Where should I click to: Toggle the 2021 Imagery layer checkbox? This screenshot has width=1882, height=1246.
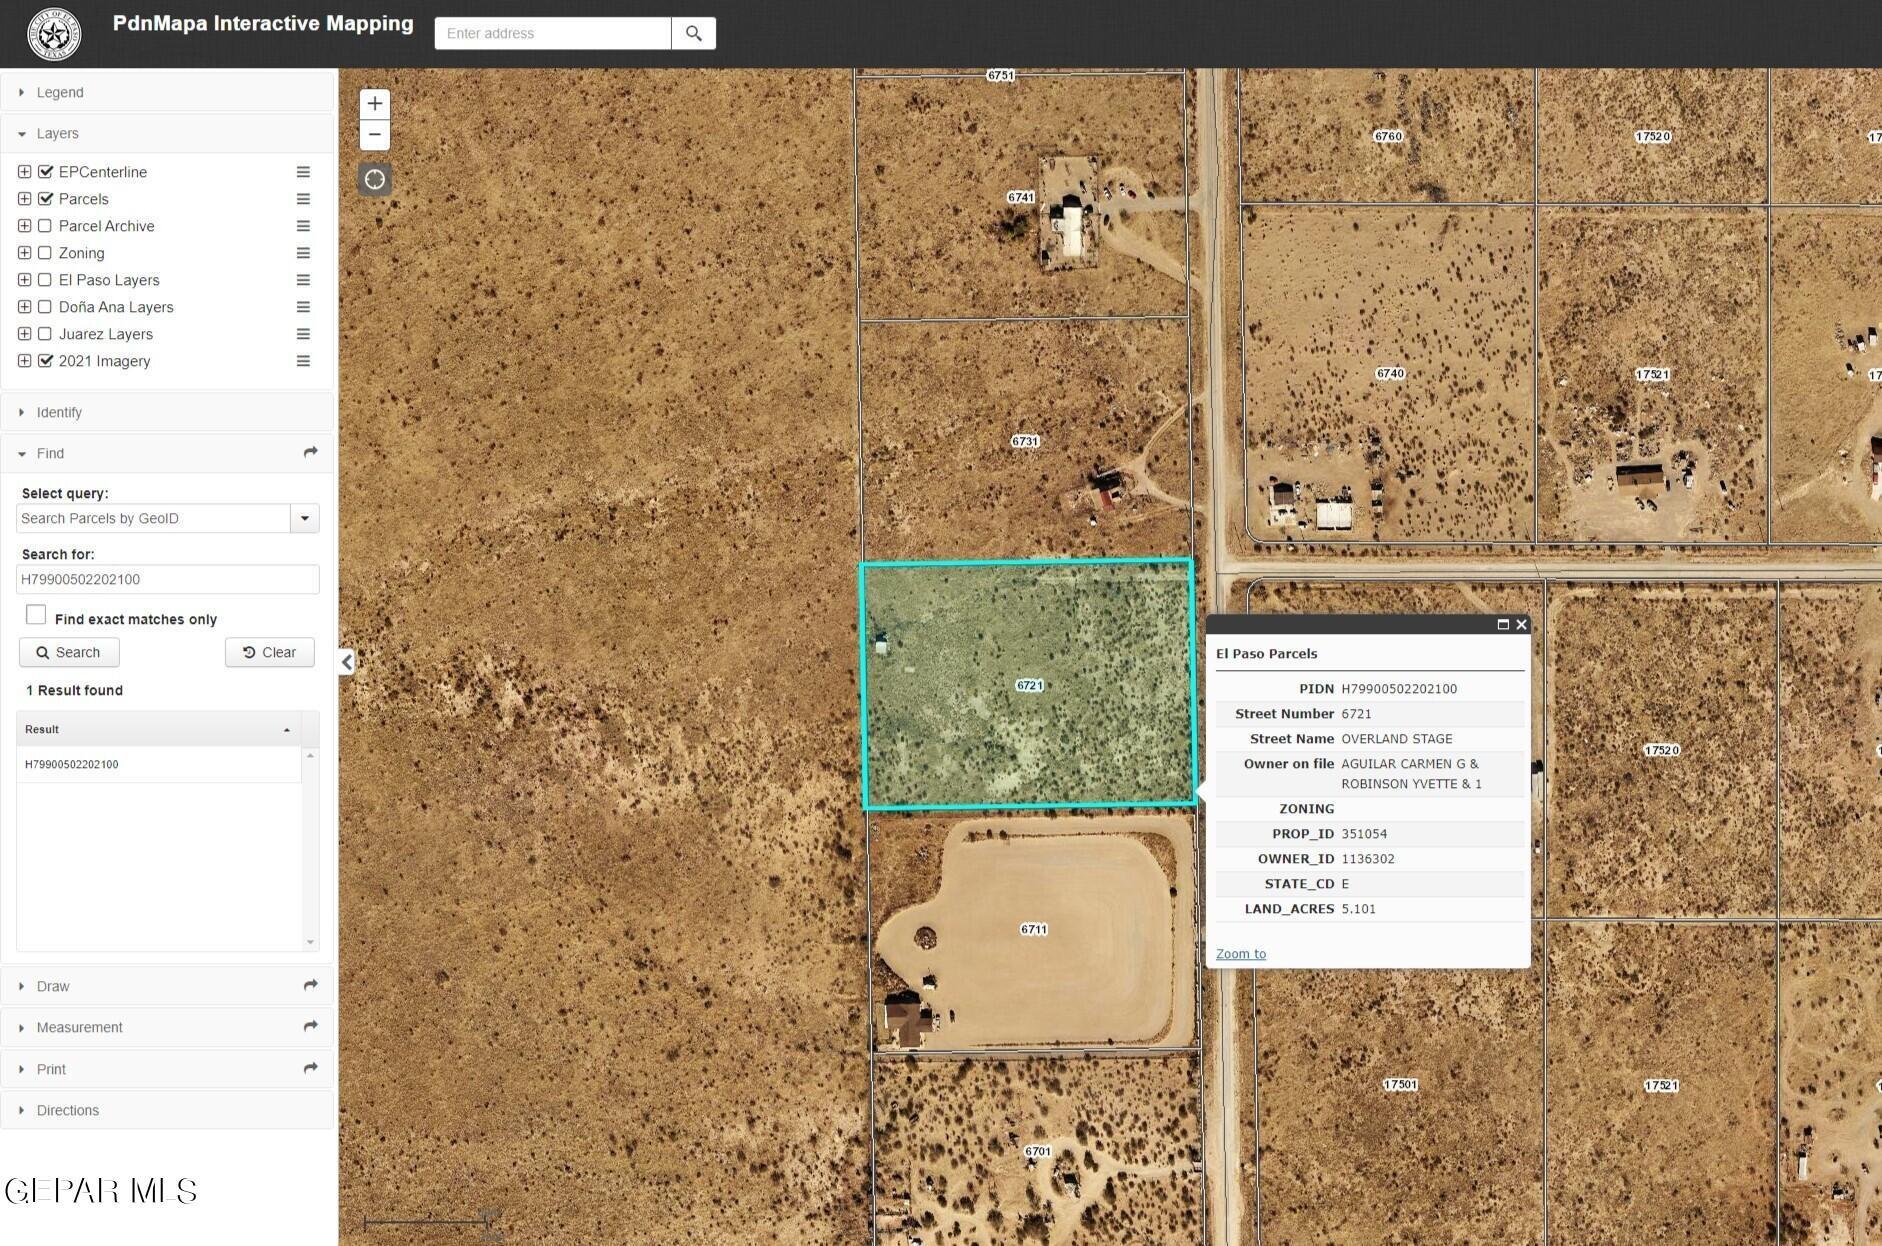click(x=45, y=361)
